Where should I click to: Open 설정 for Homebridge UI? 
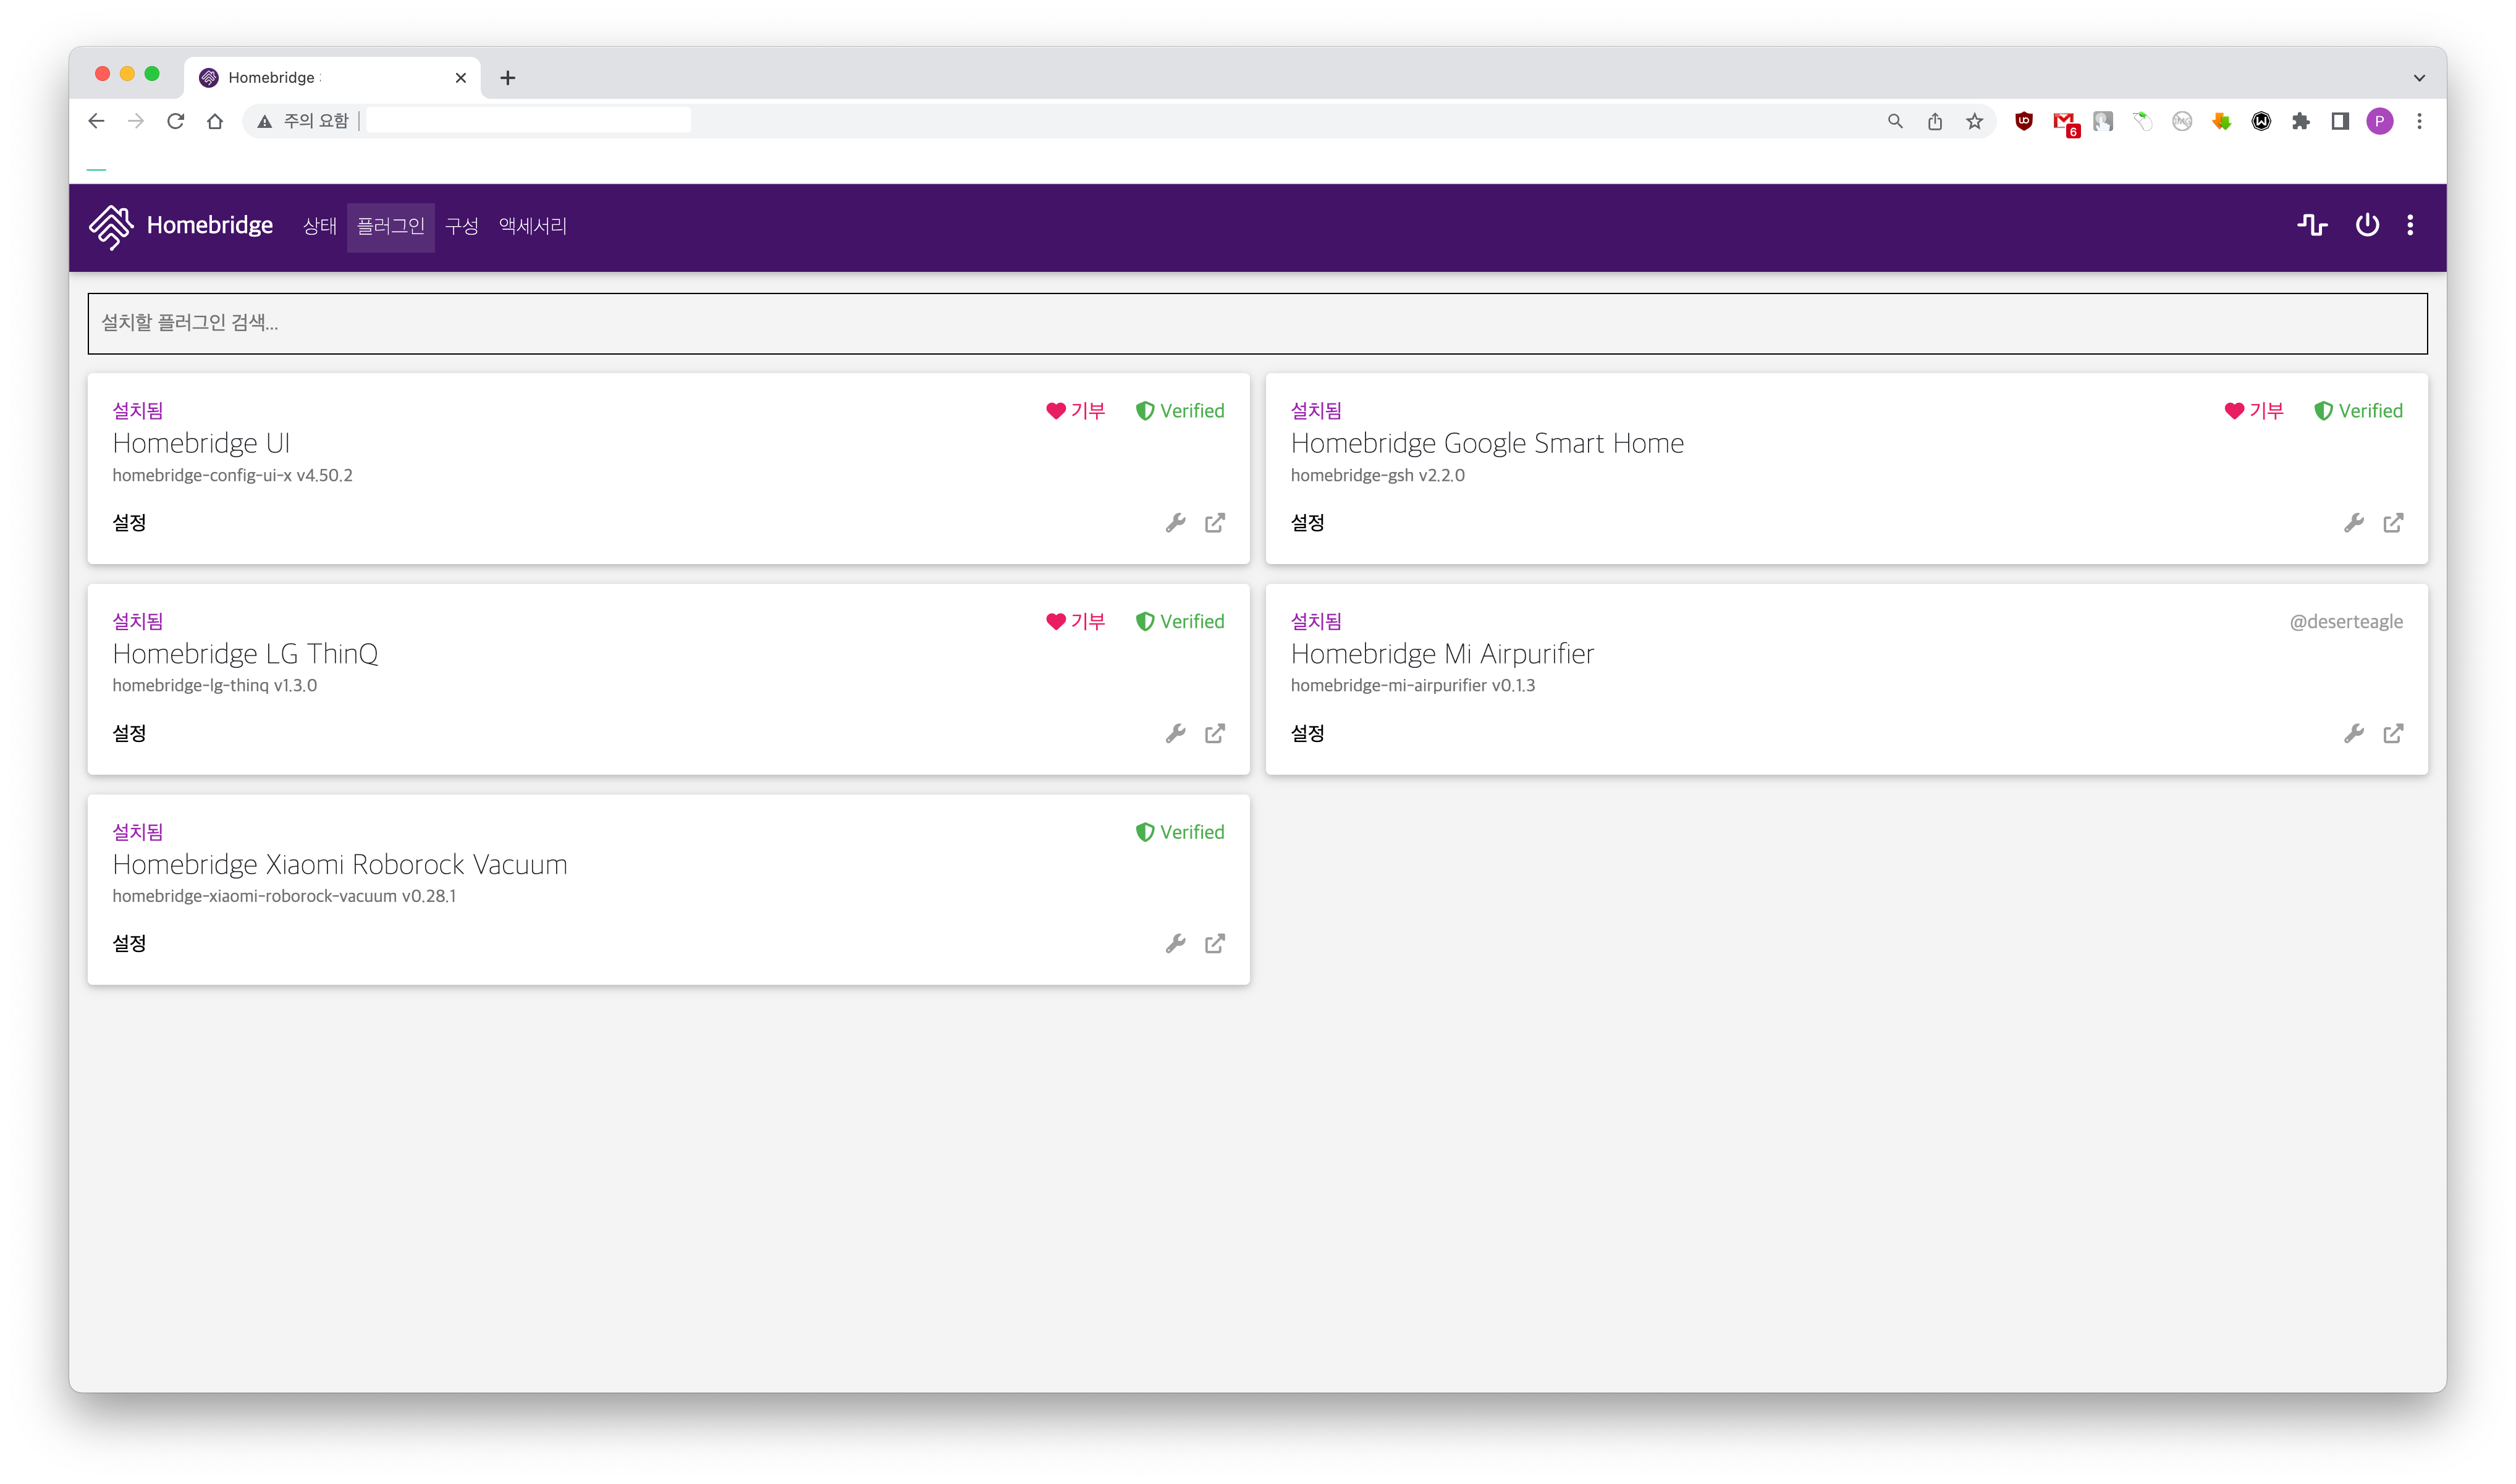coord(129,523)
